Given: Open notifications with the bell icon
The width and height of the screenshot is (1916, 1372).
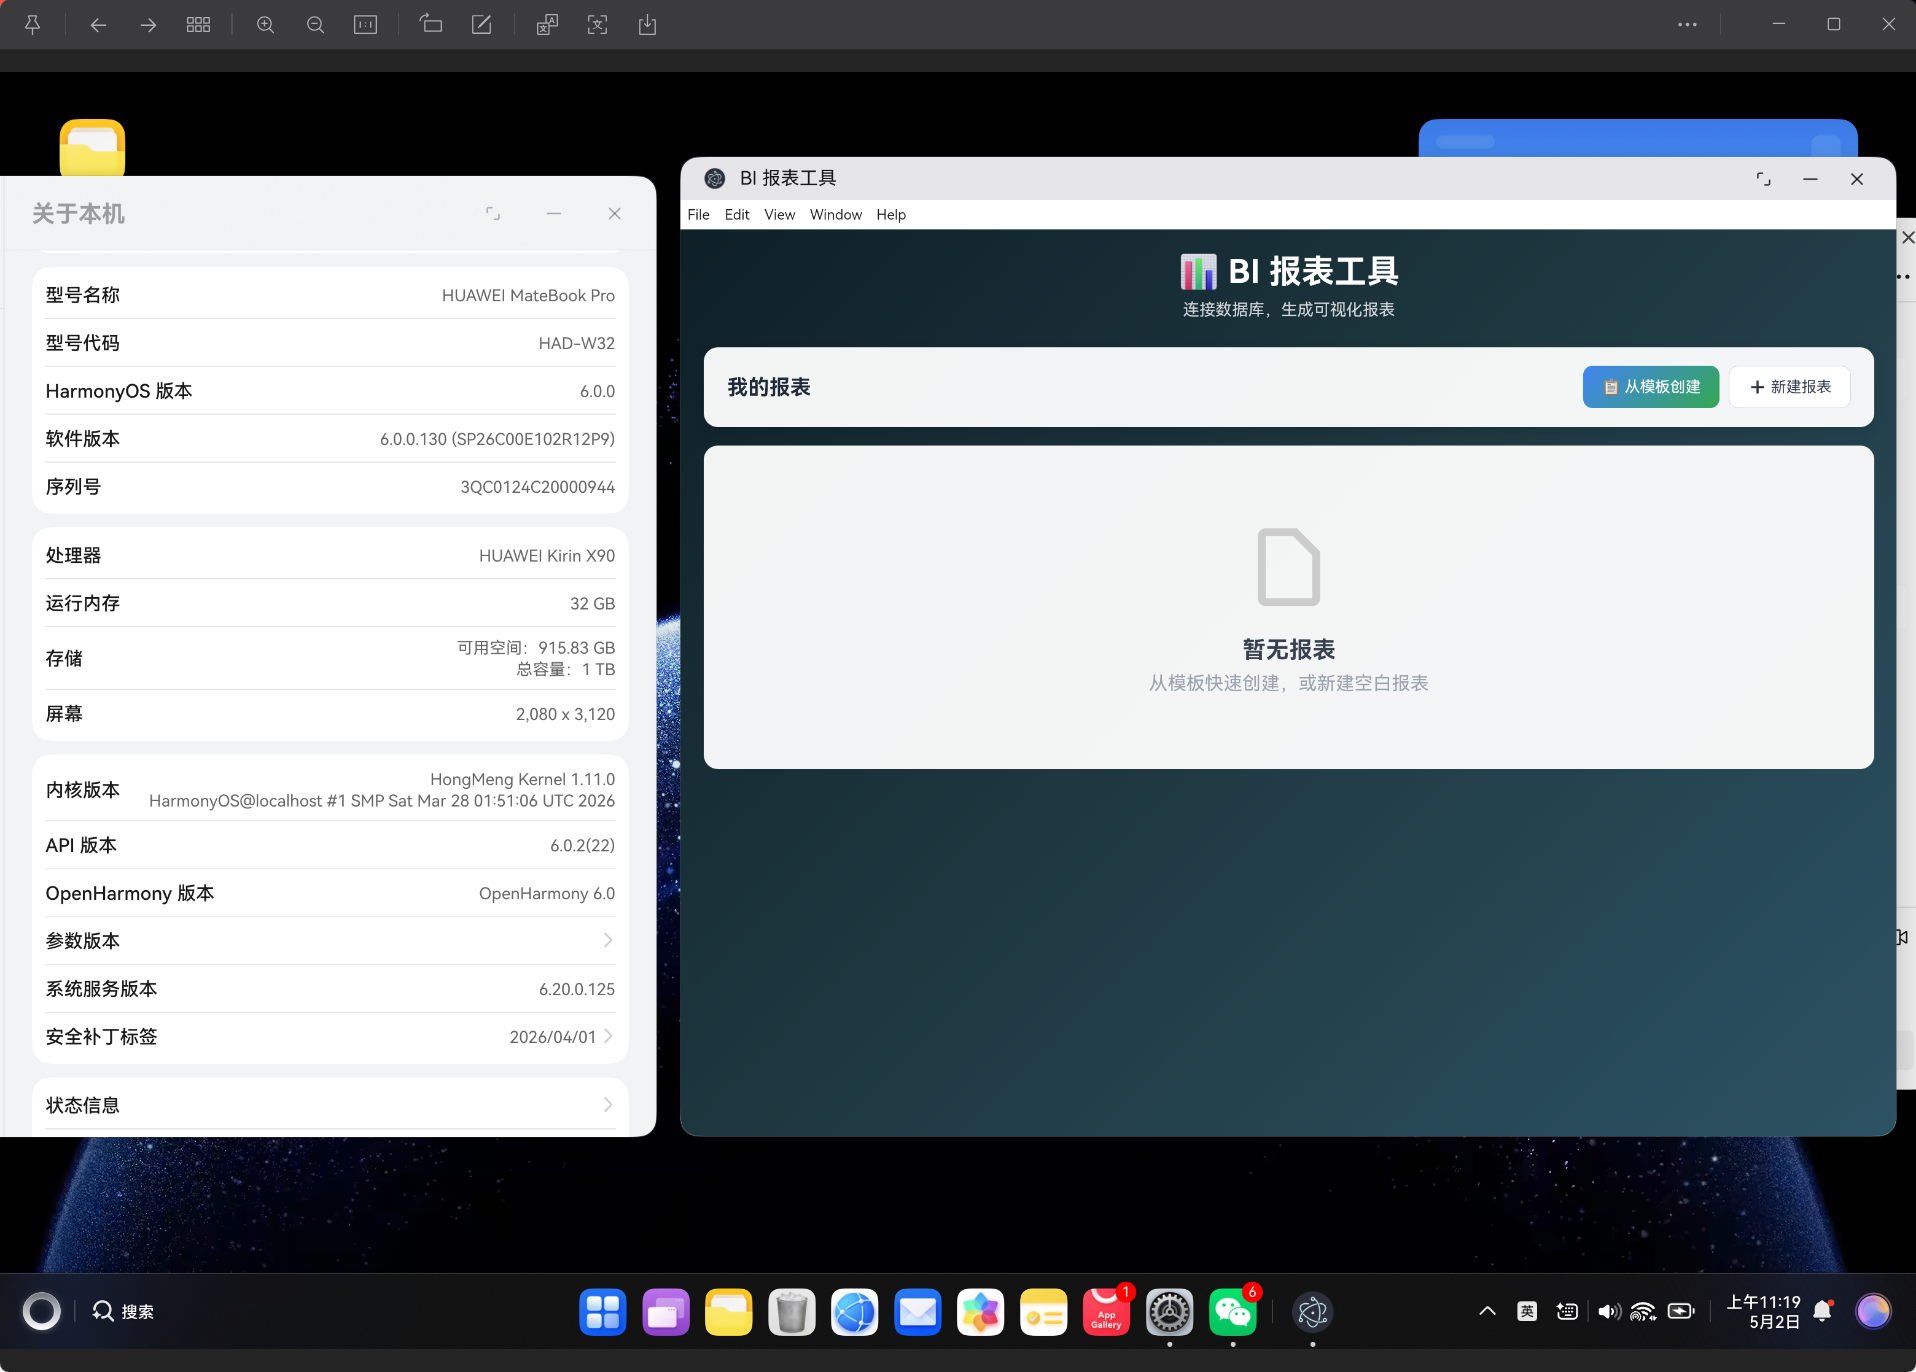Looking at the screenshot, I should coord(1822,1311).
